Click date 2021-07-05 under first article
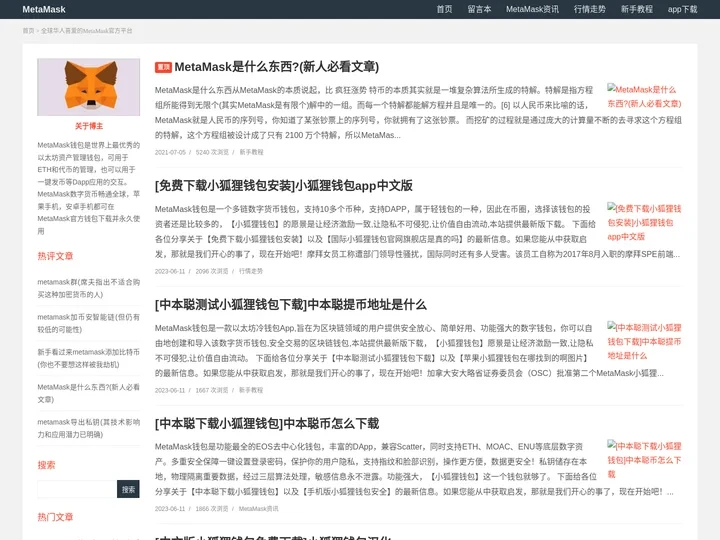This screenshot has width=720, height=540. (x=170, y=152)
